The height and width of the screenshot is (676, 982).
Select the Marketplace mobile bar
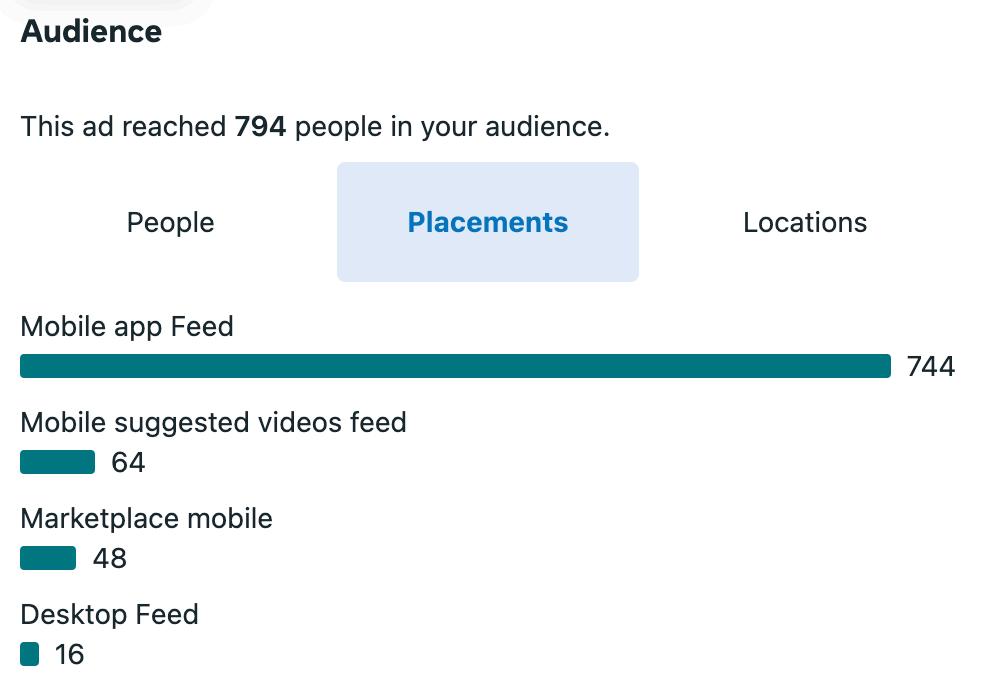(48, 558)
